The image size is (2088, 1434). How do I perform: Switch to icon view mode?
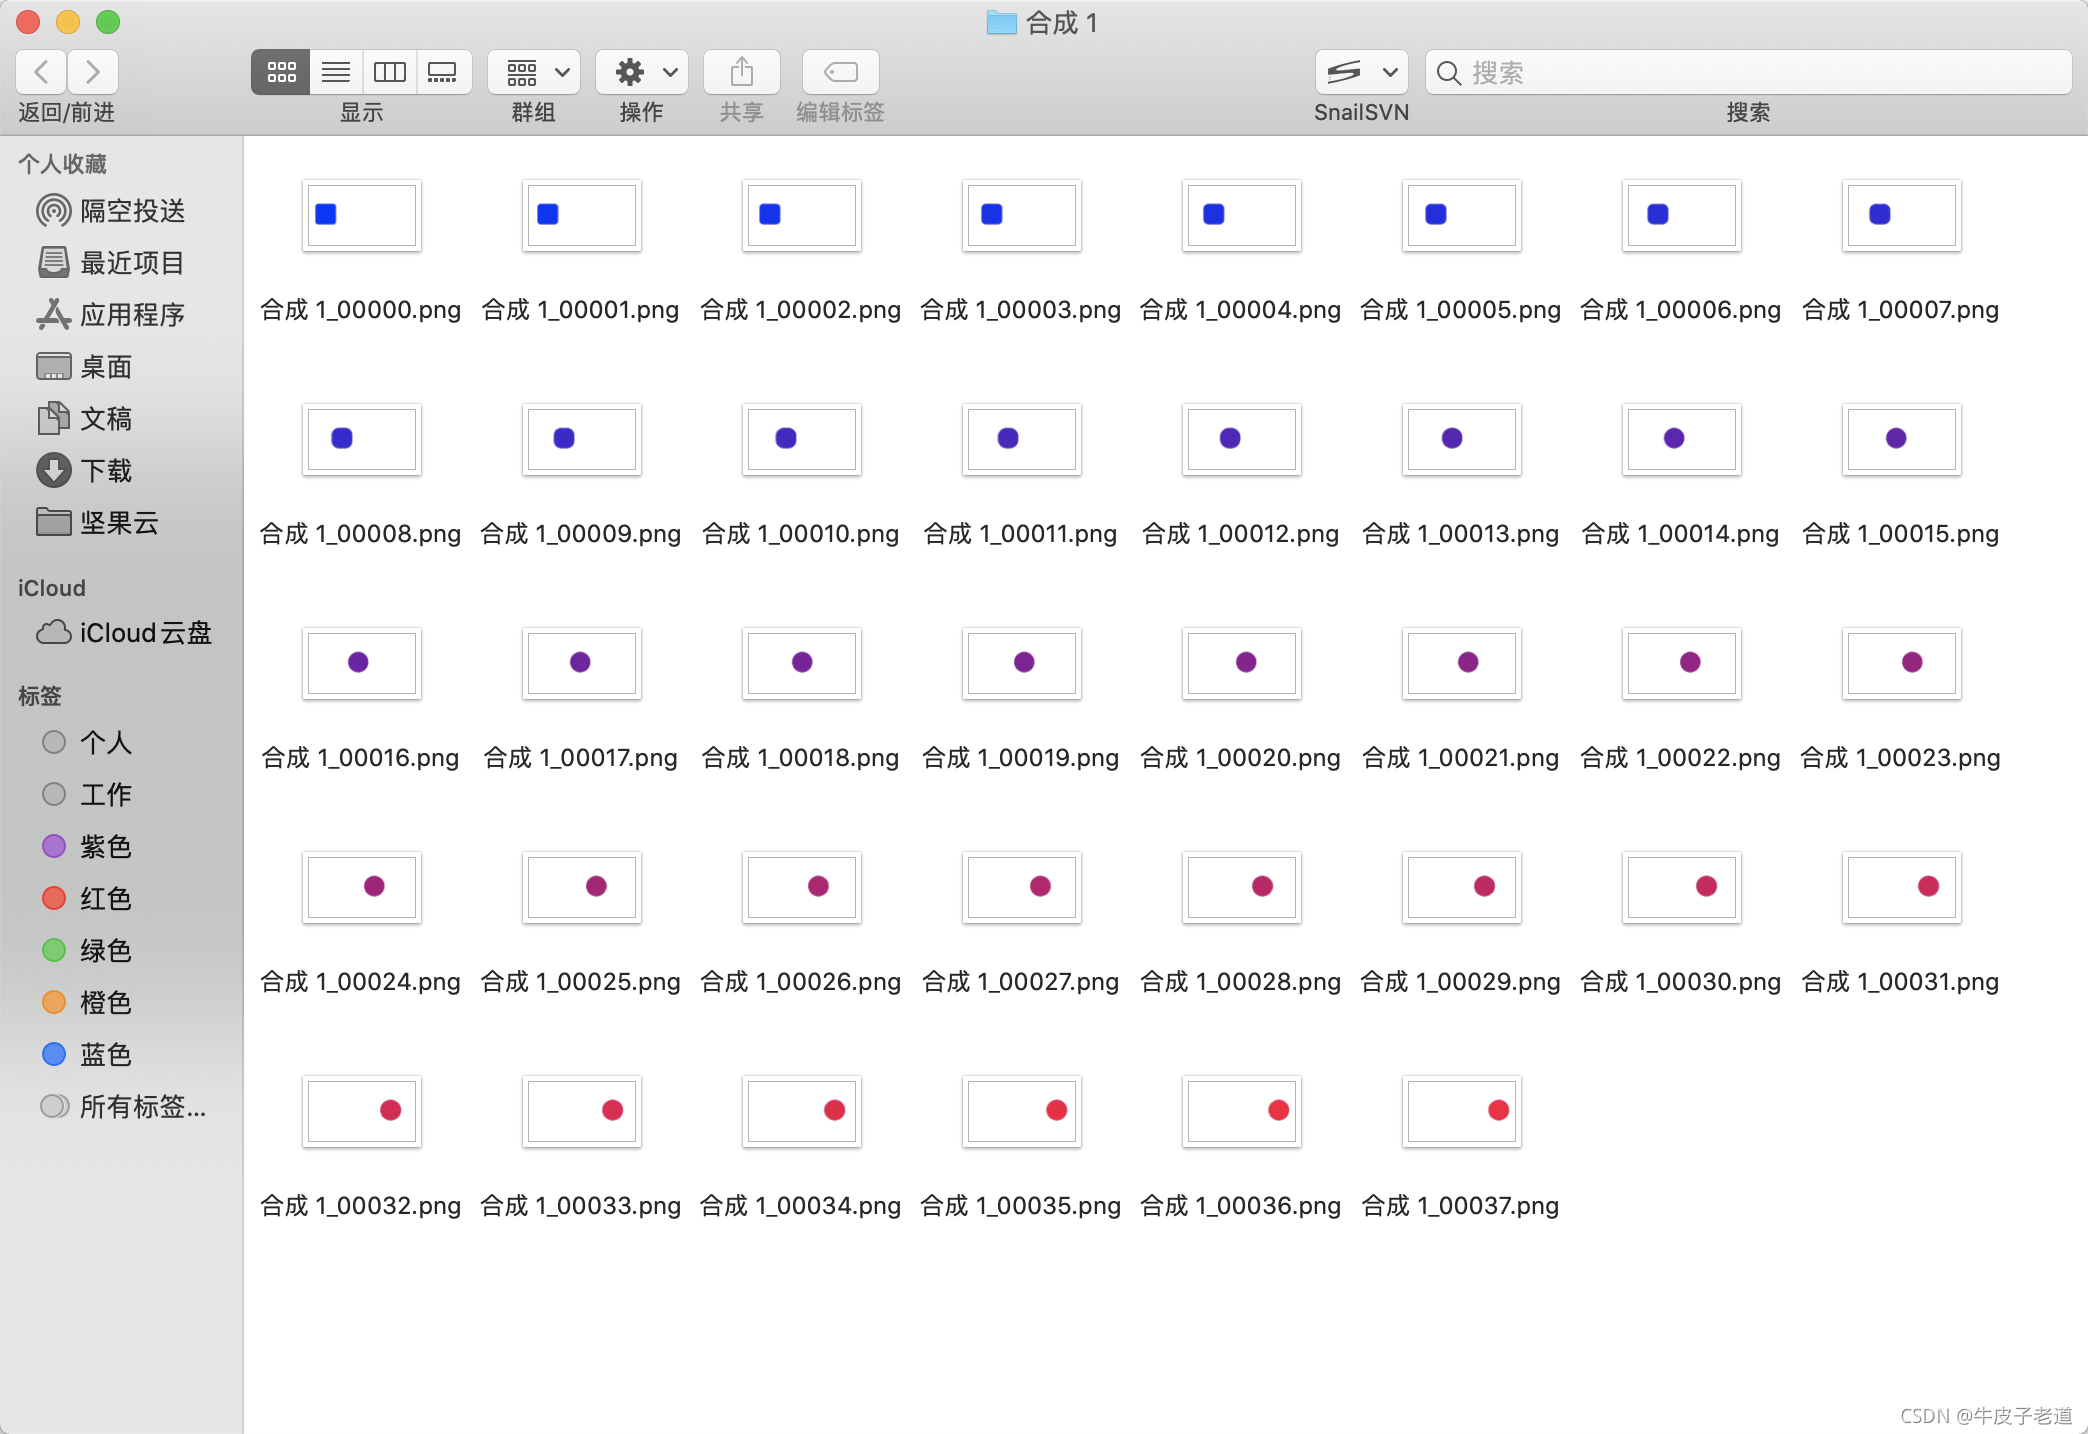pyautogui.click(x=281, y=72)
